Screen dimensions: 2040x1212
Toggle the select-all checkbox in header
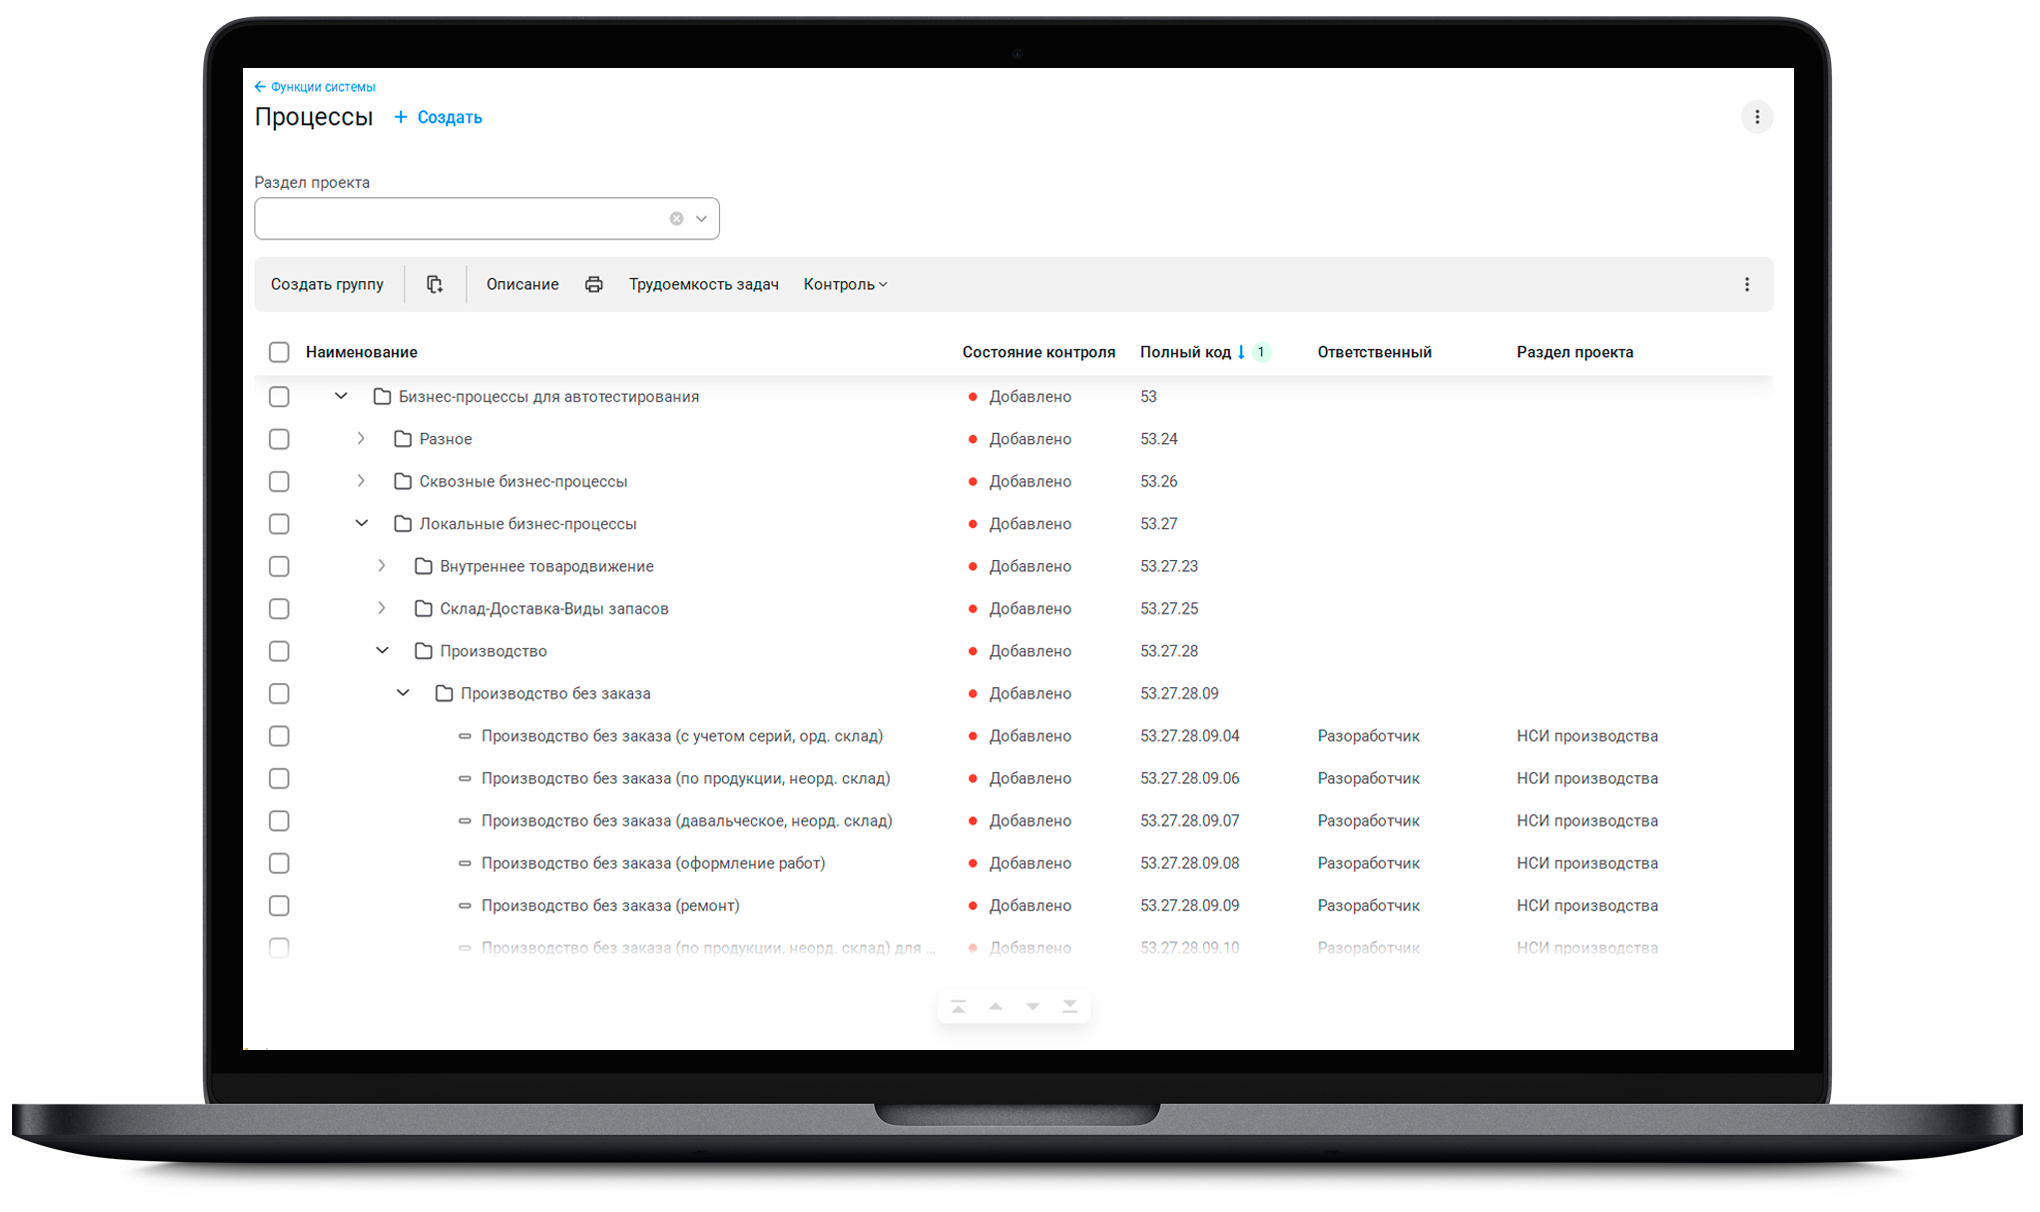click(279, 352)
